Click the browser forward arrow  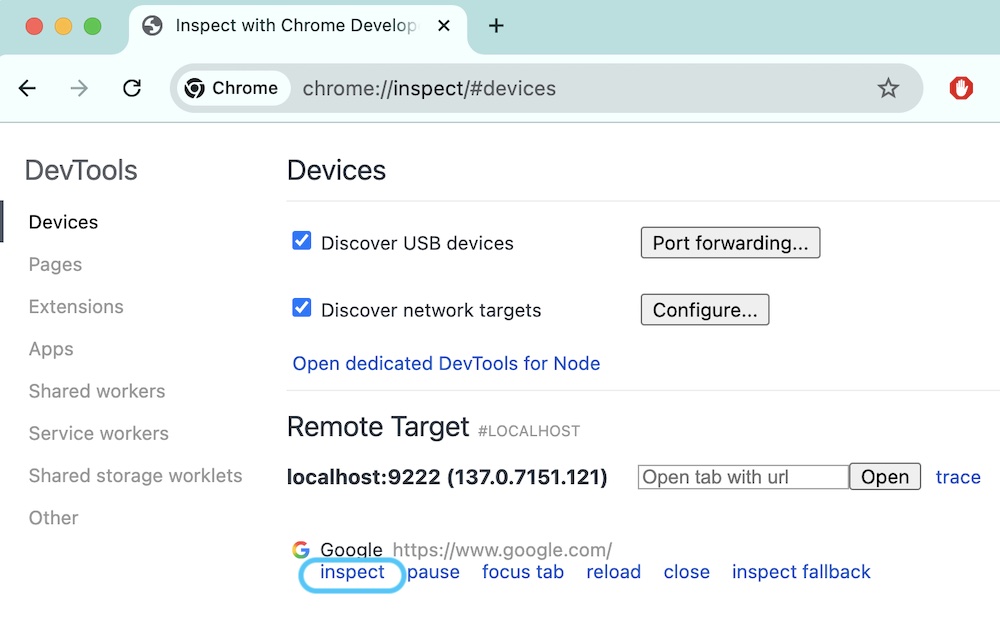79,88
